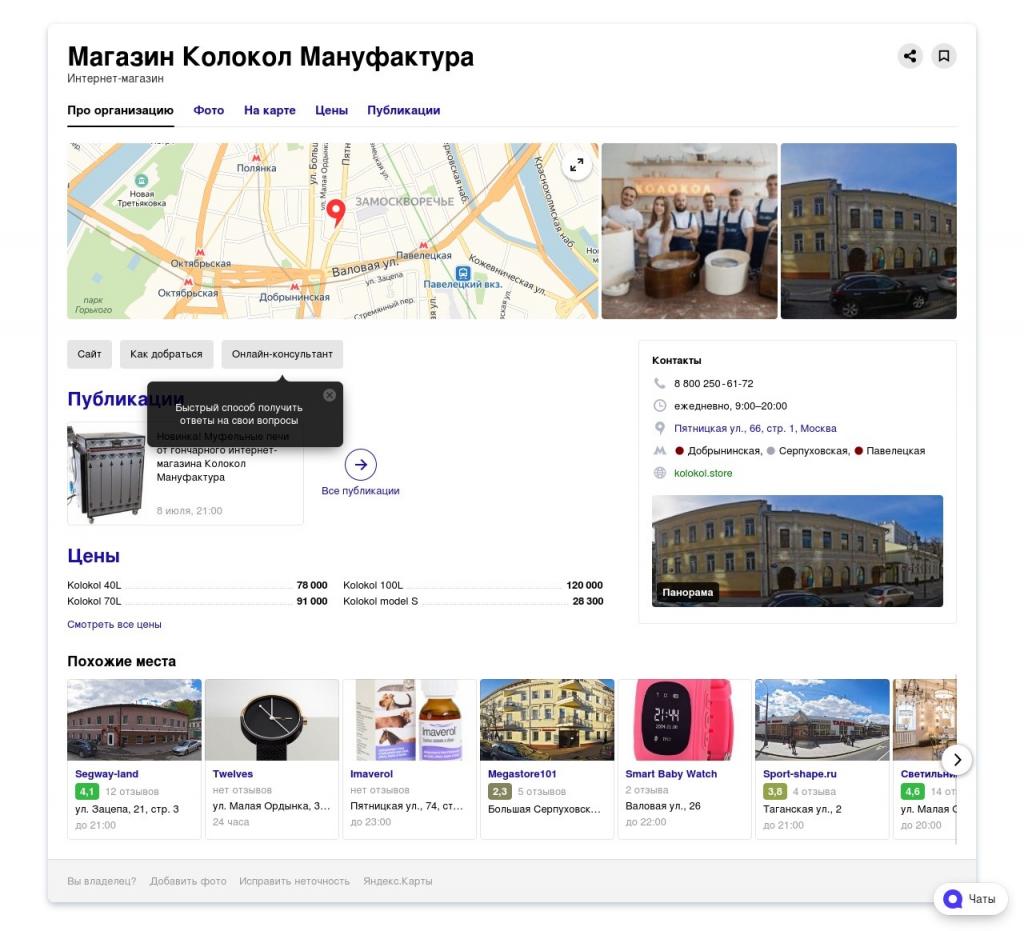This screenshot has width=1024, height=931.
Task: Open the Фото tab
Action: pyautogui.click(x=208, y=110)
